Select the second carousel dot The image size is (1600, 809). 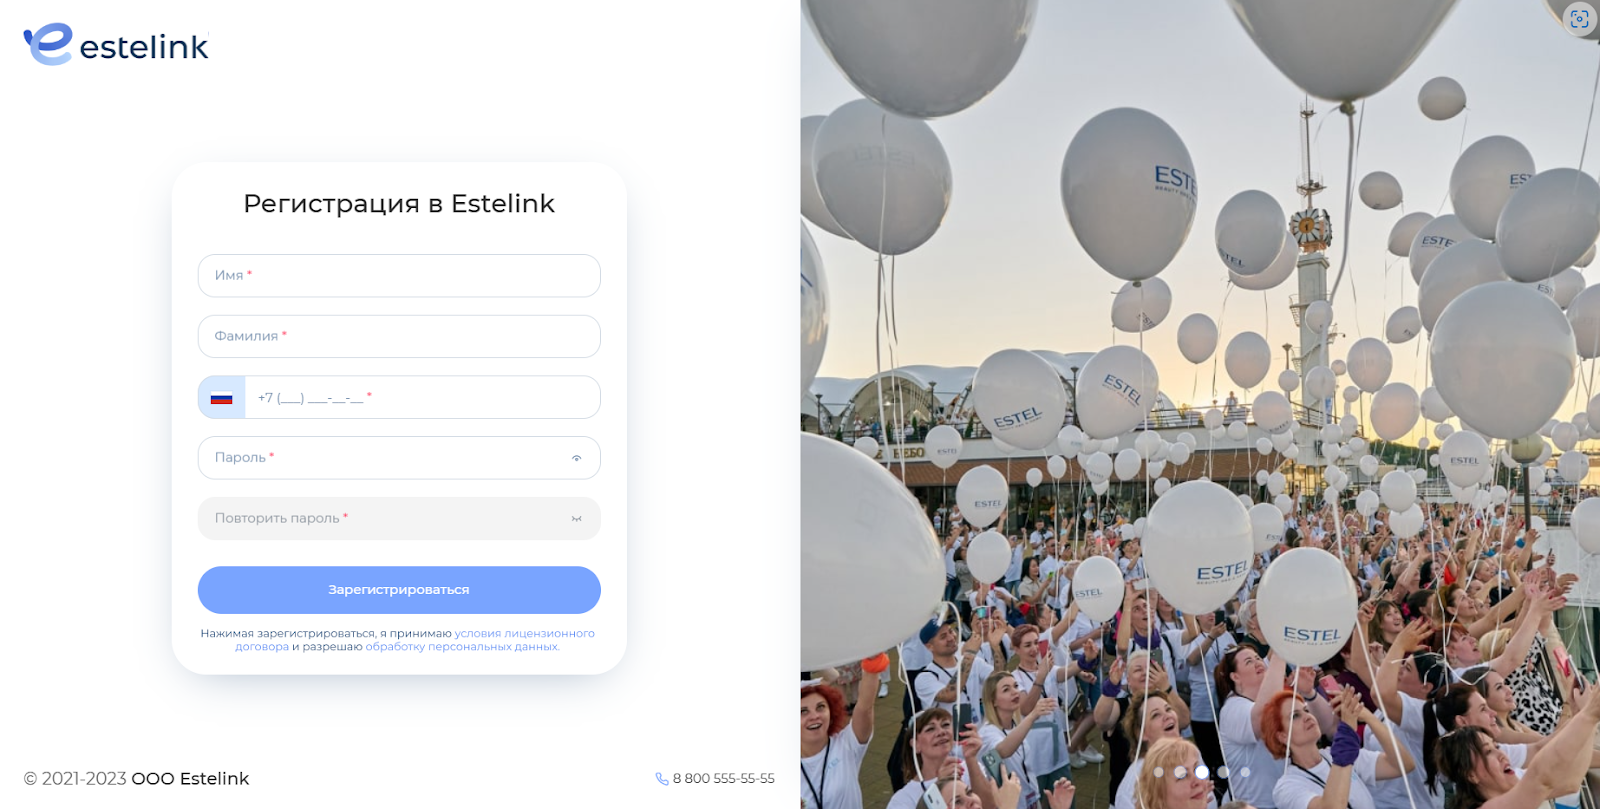click(x=1180, y=772)
